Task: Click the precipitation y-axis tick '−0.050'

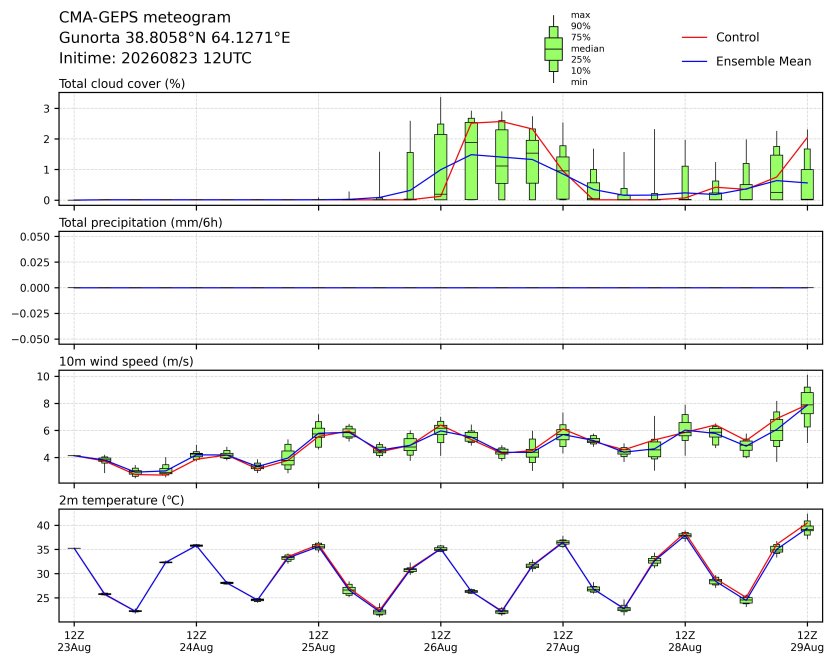Action: coord(31,339)
